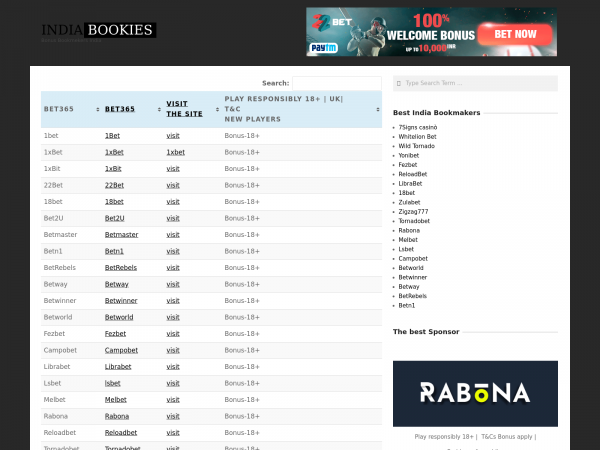The height and width of the screenshot is (450, 600).
Task: Open the Betworld table link
Action: 119,317
